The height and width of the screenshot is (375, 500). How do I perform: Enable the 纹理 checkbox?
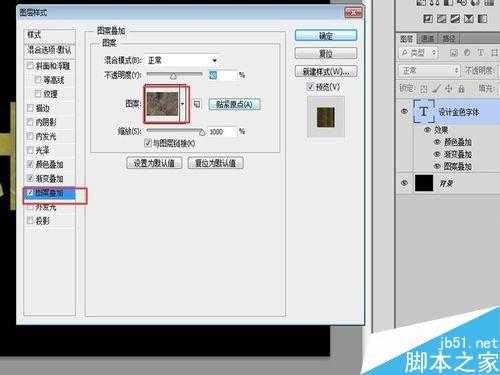click(38, 94)
